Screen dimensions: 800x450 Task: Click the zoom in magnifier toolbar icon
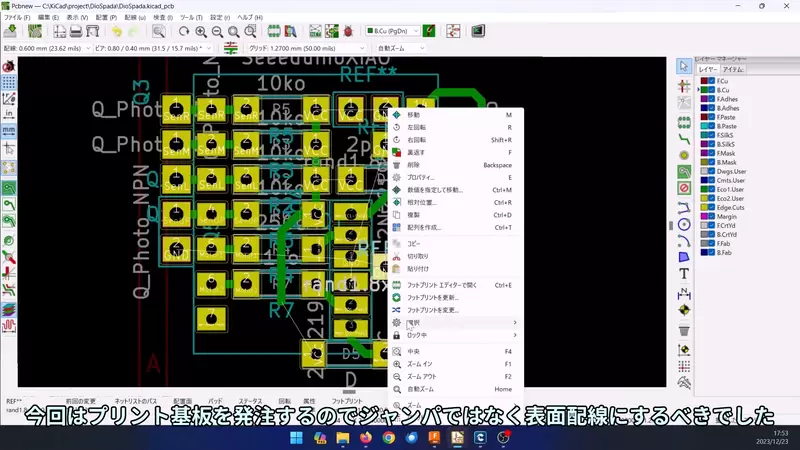201,32
